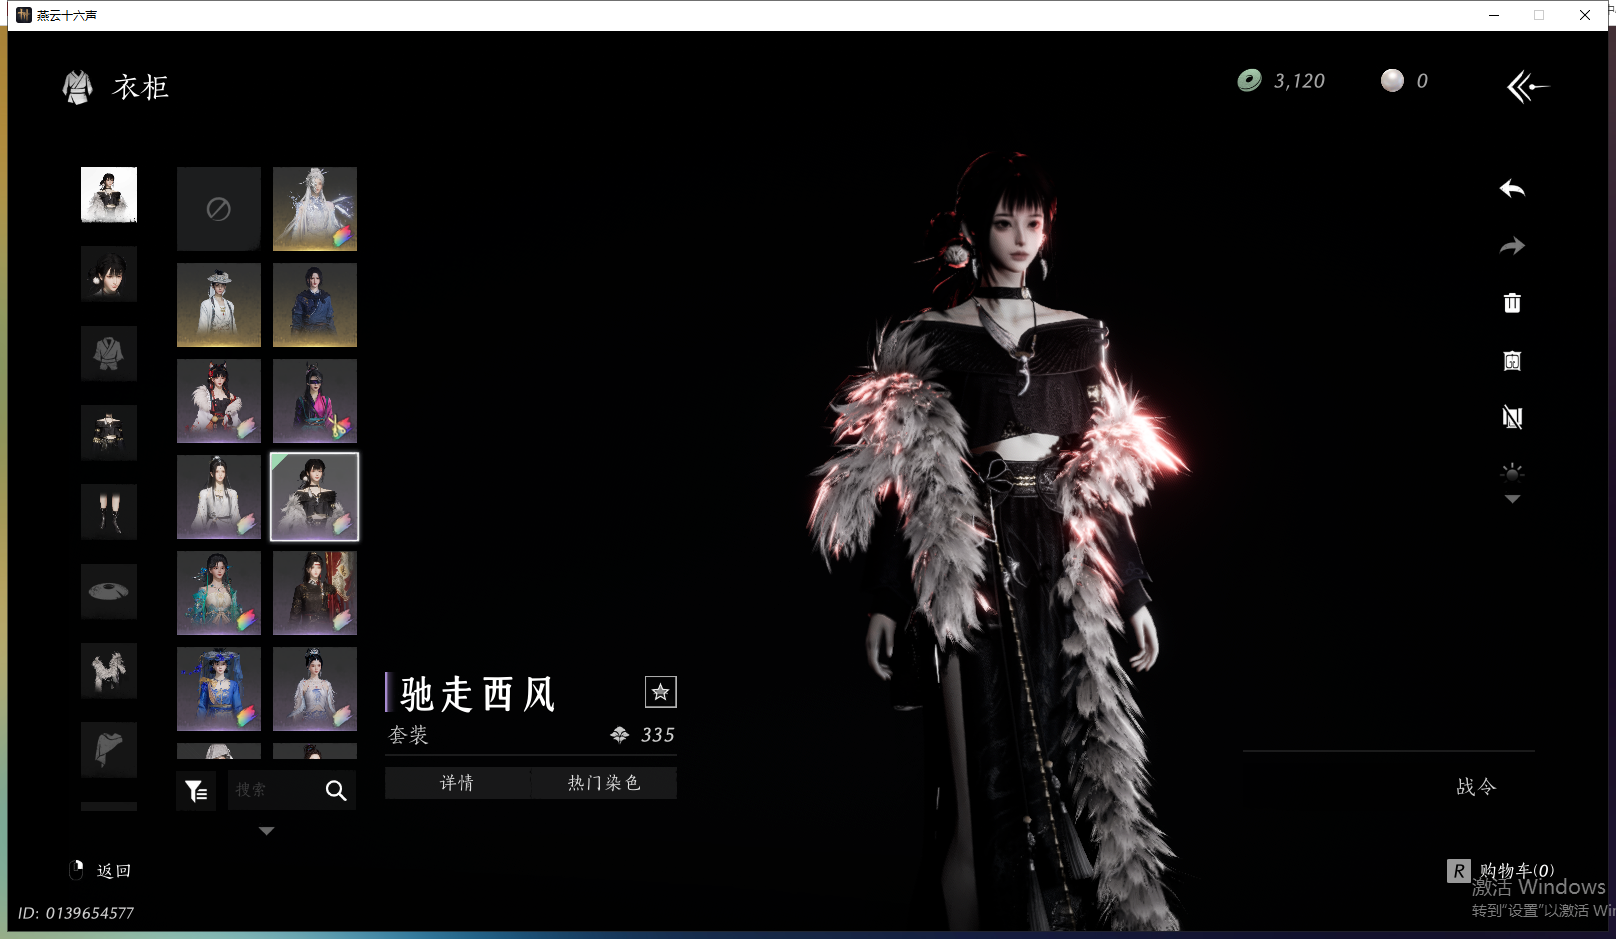
Task: Toggle the sun lighting icon
Action: [1511, 472]
